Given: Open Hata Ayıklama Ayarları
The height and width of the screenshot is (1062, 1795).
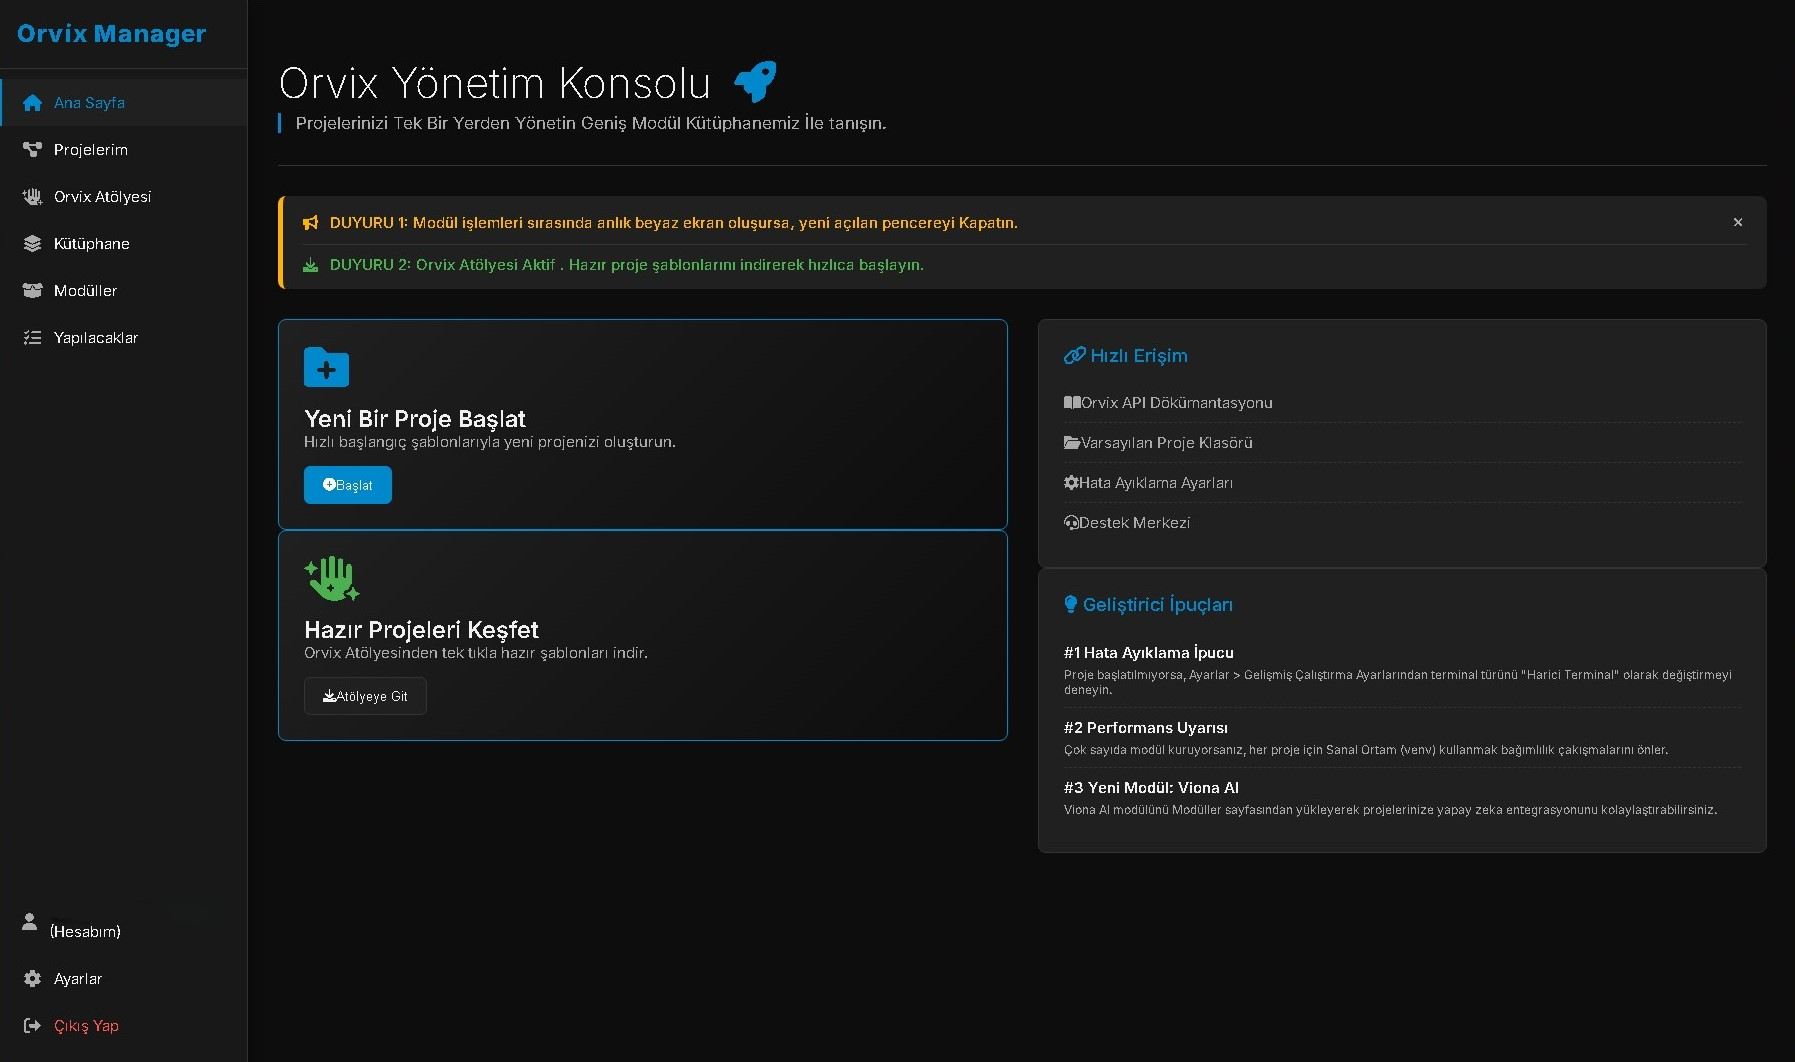Looking at the screenshot, I should 1149,482.
